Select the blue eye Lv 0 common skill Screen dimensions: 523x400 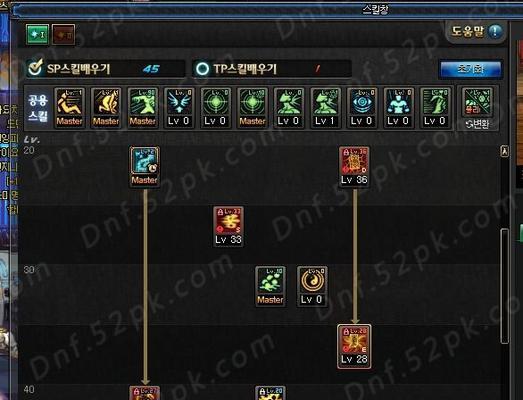pyautogui.click(x=362, y=108)
